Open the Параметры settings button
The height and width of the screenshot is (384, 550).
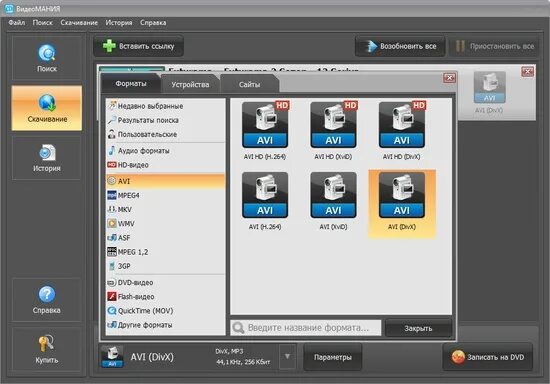coord(333,357)
